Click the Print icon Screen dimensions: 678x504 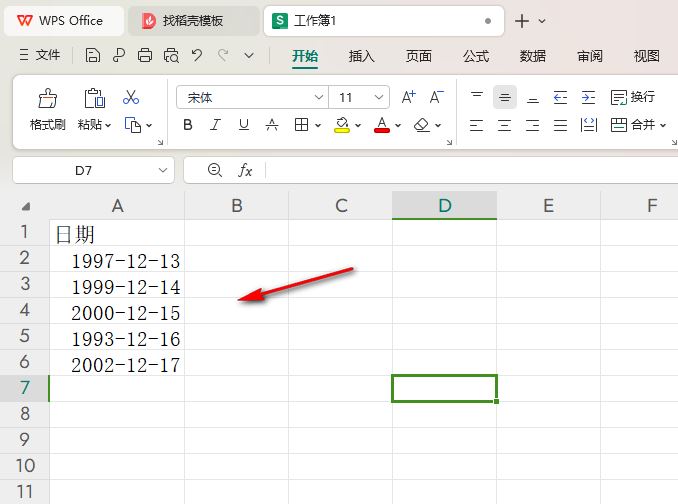[x=145, y=56]
